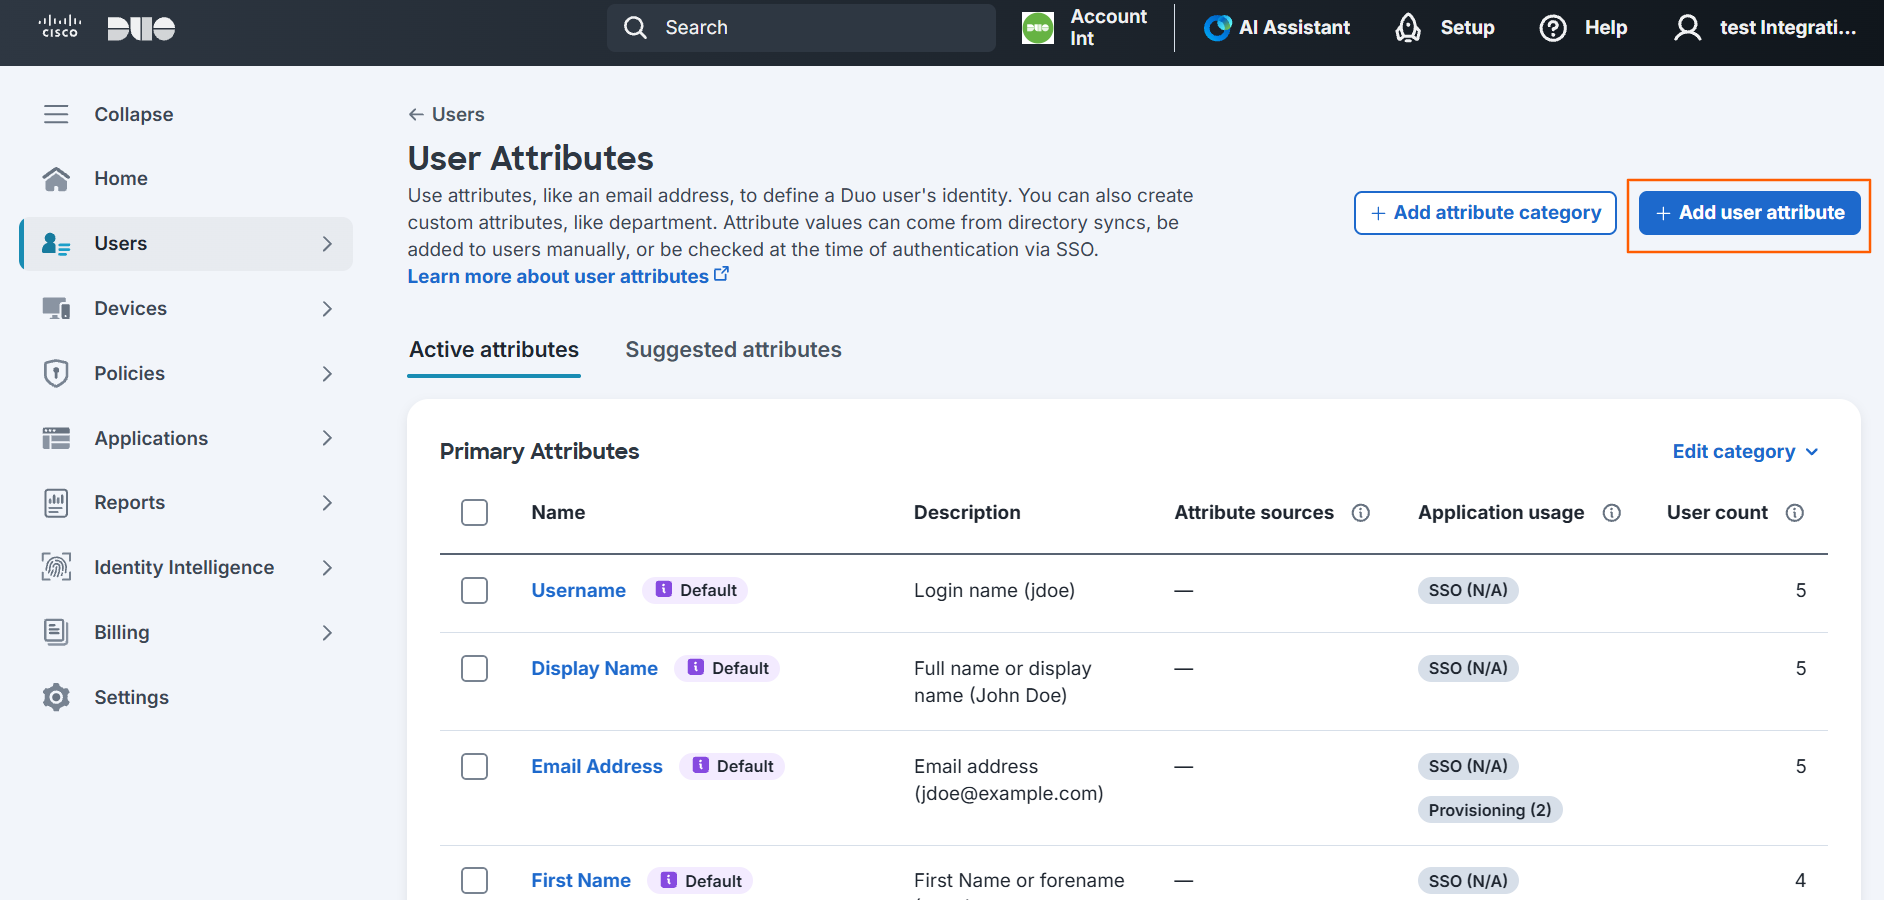Click the Policies shield icon

click(x=56, y=373)
